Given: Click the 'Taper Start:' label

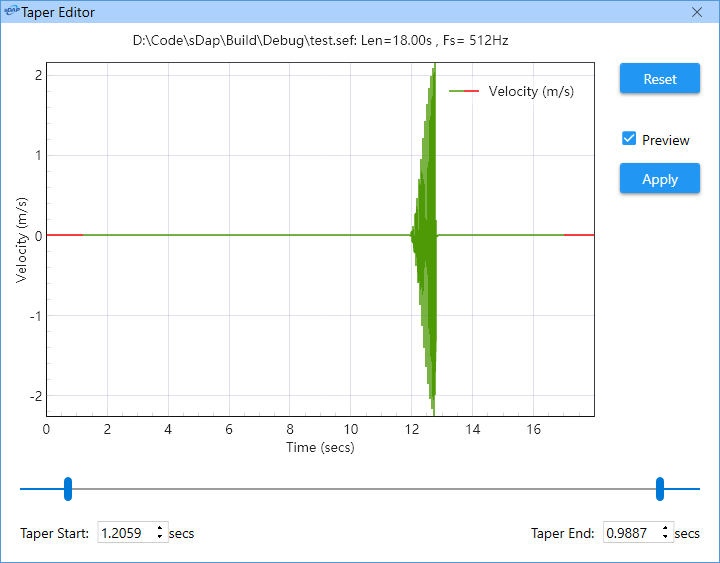Looking at the screenshot, I should tap(54, 533).
